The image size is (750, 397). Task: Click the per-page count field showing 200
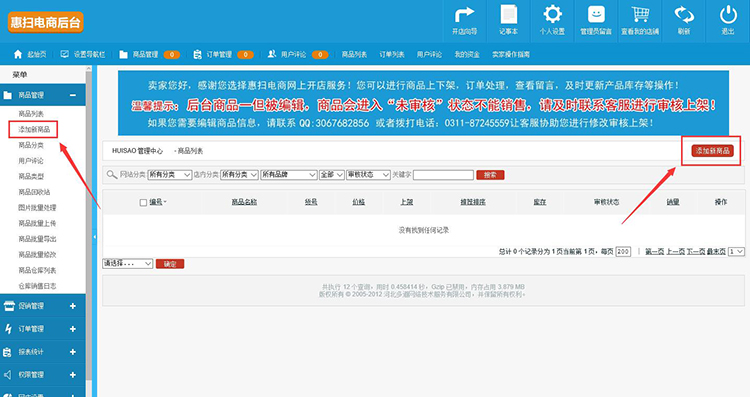point(623,252)
